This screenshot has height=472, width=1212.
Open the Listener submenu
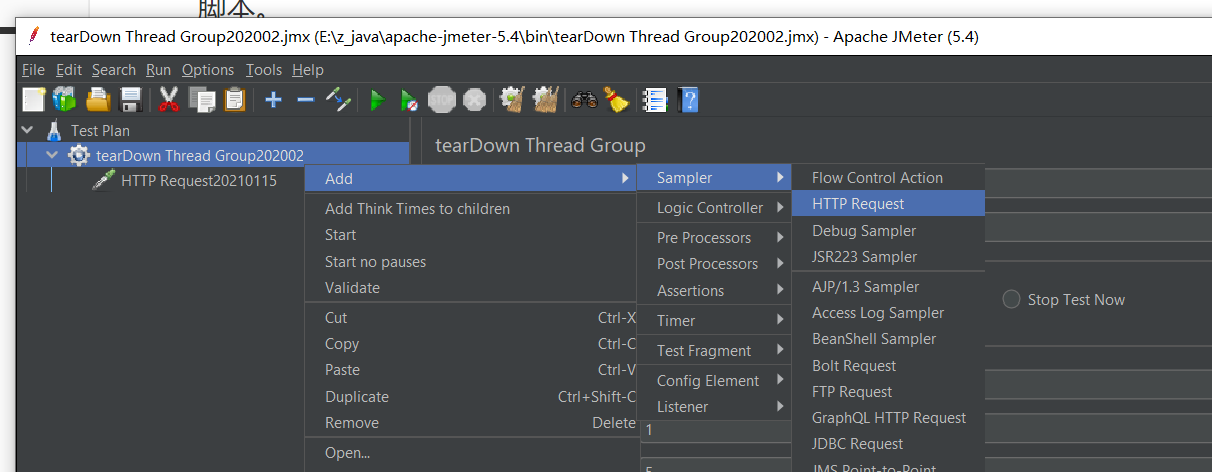pos(713,406)
